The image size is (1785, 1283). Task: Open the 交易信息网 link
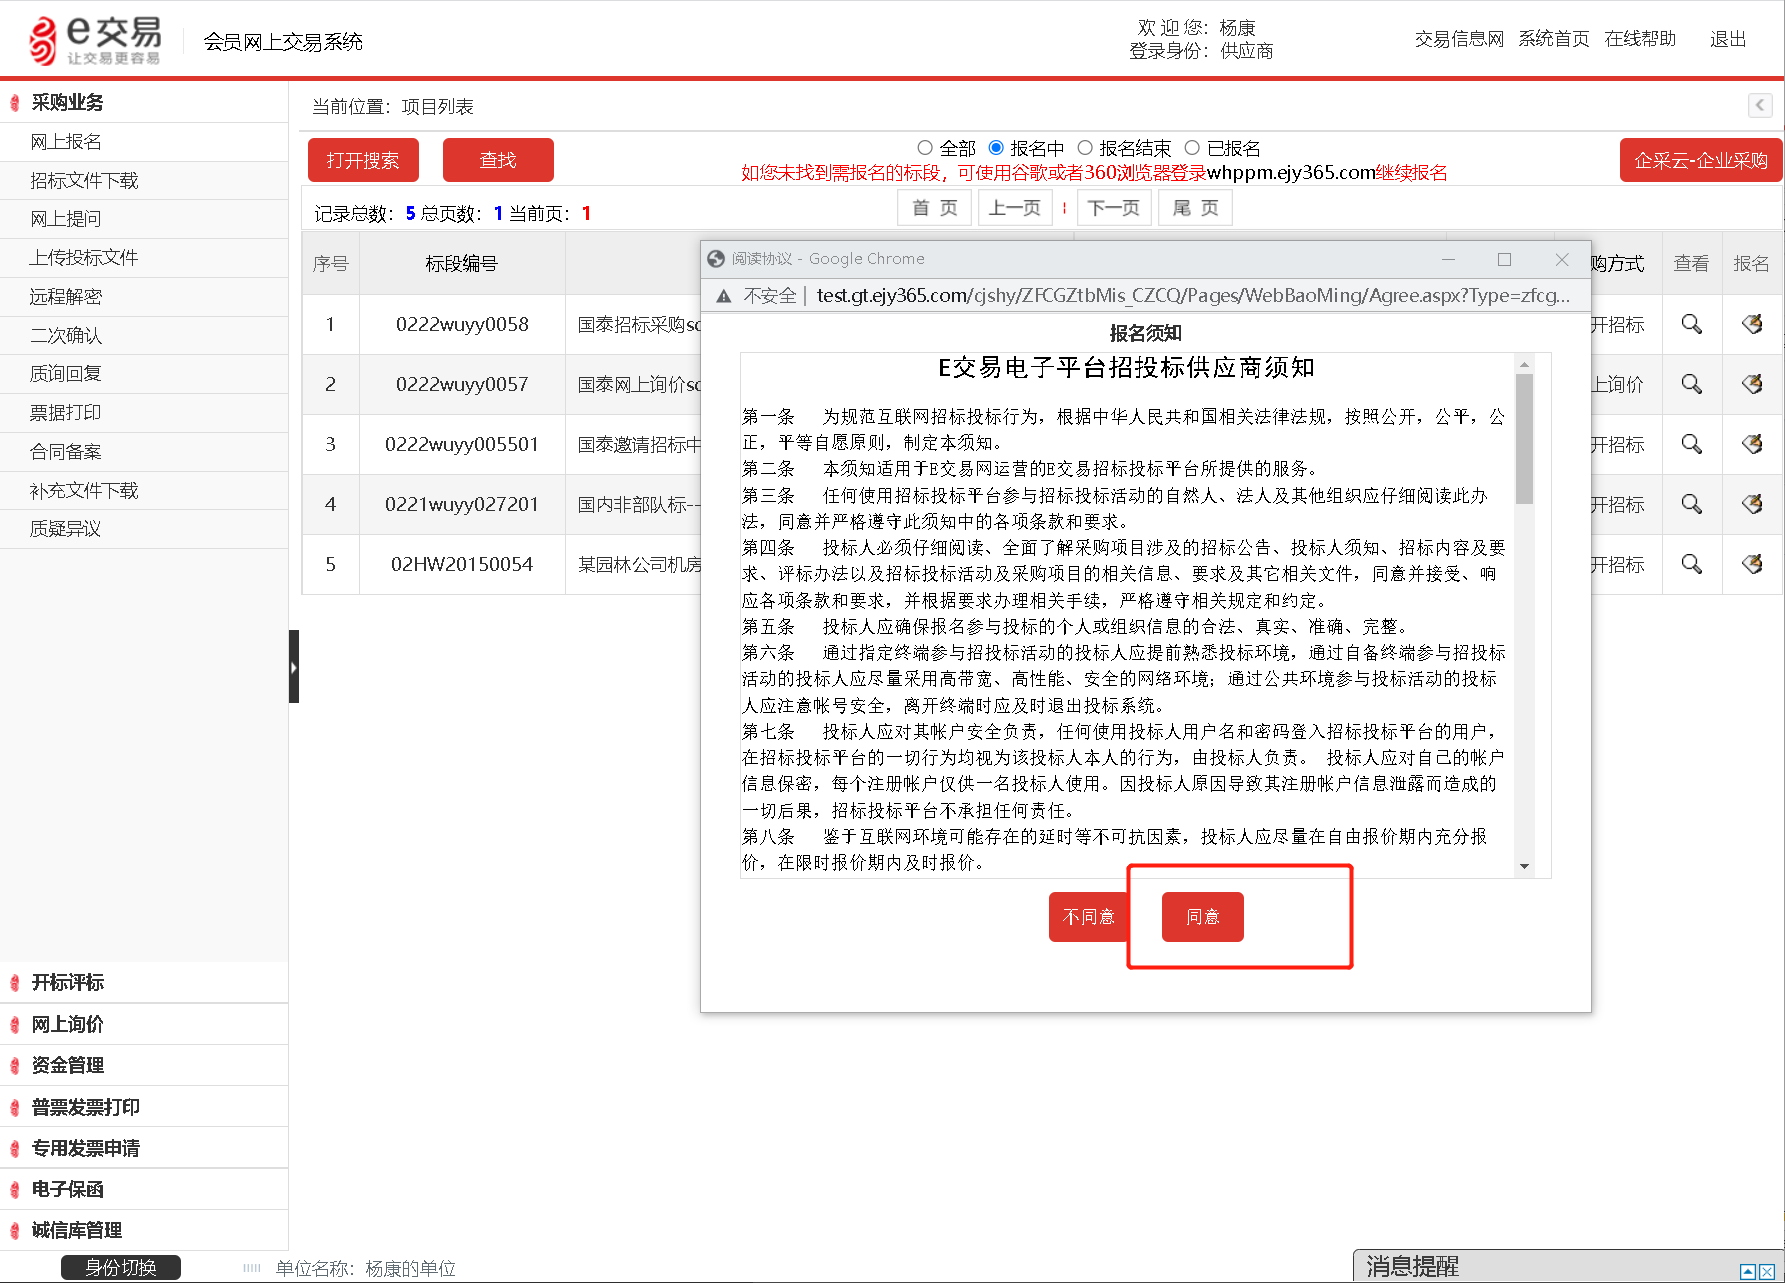pos(1459,39)
